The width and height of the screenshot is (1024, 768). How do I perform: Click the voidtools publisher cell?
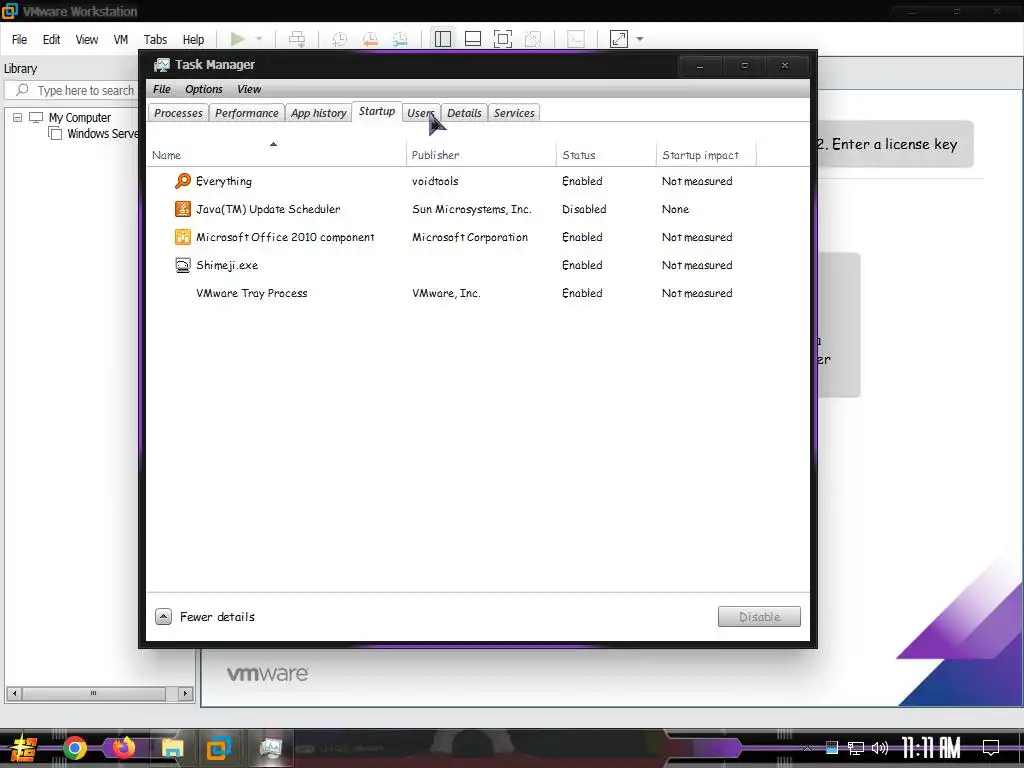pos(435,182)
